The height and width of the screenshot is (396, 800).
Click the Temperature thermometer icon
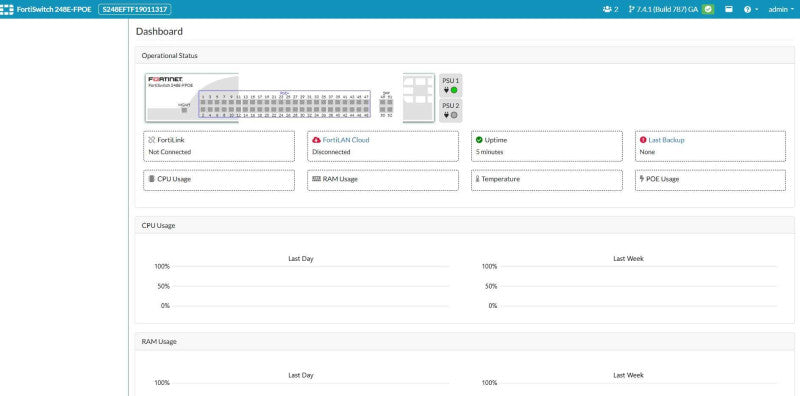[478, 179]
